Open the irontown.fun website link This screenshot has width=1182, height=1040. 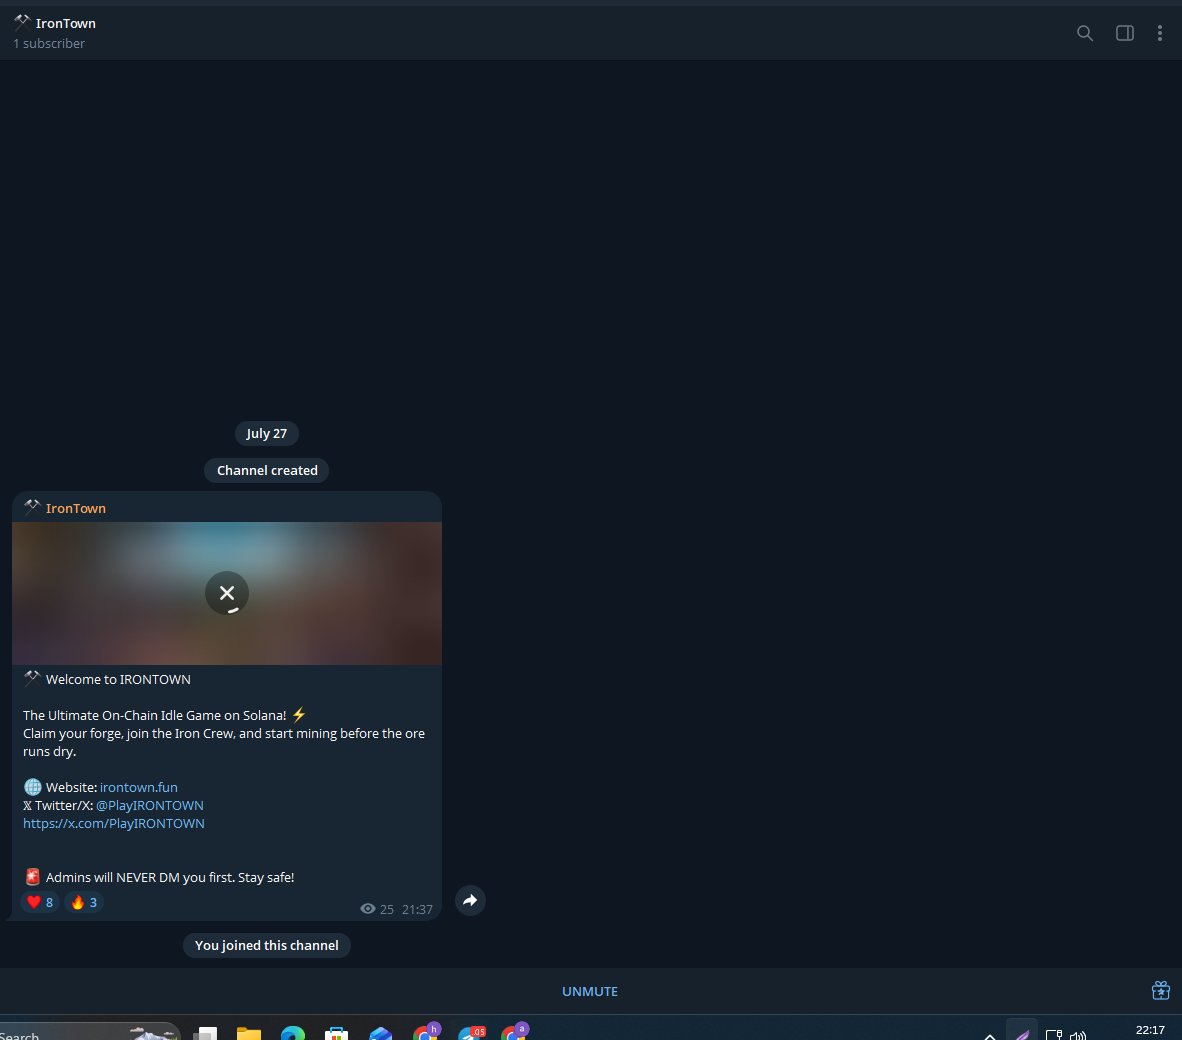click(139, 788)
